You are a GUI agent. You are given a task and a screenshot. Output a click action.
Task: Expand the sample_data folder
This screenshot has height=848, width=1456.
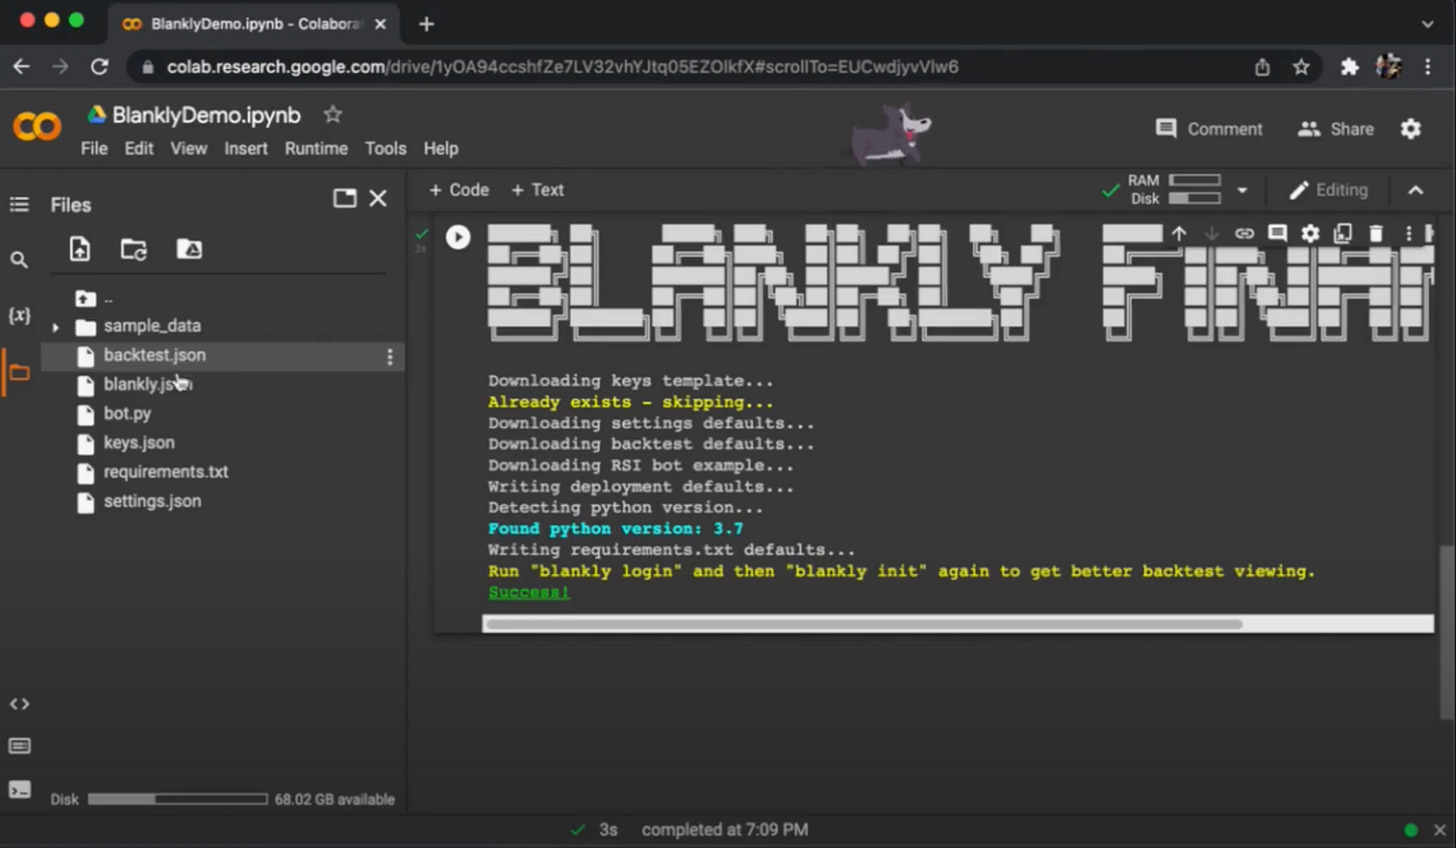pos(56,327)
